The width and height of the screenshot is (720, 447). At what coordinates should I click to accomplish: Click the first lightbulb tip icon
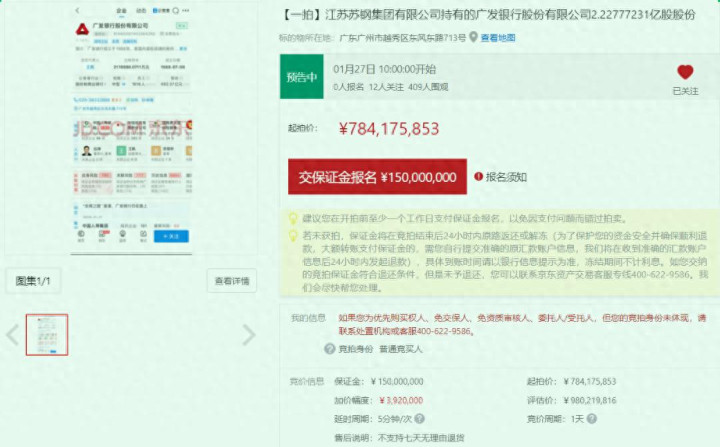tap(292, 218)
